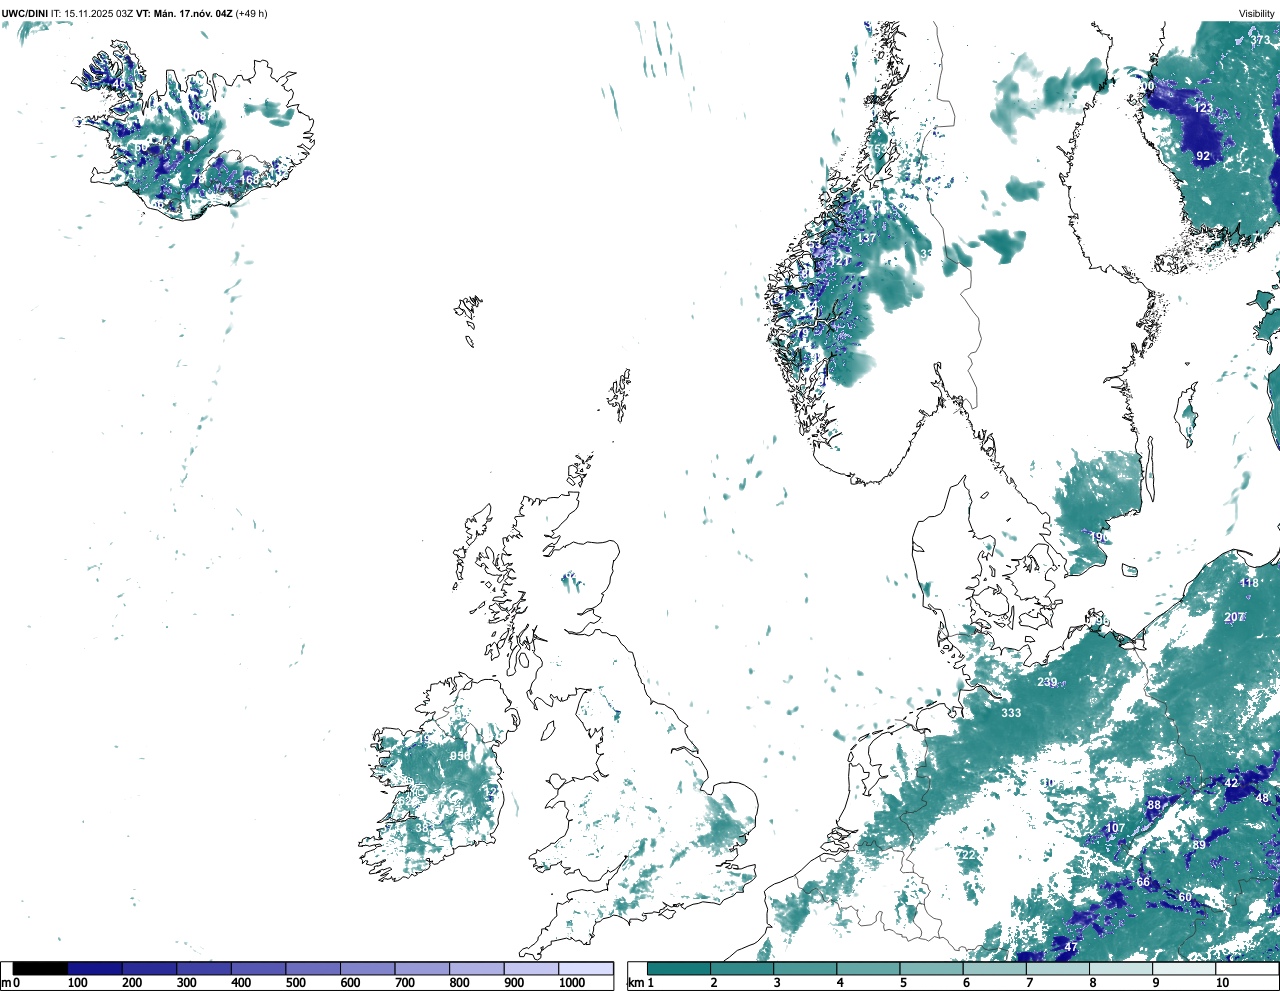This screenshot has height=991, width=1280.
Task: Click the Gotland island outline in the Baltic
Action: point(1189,415)
